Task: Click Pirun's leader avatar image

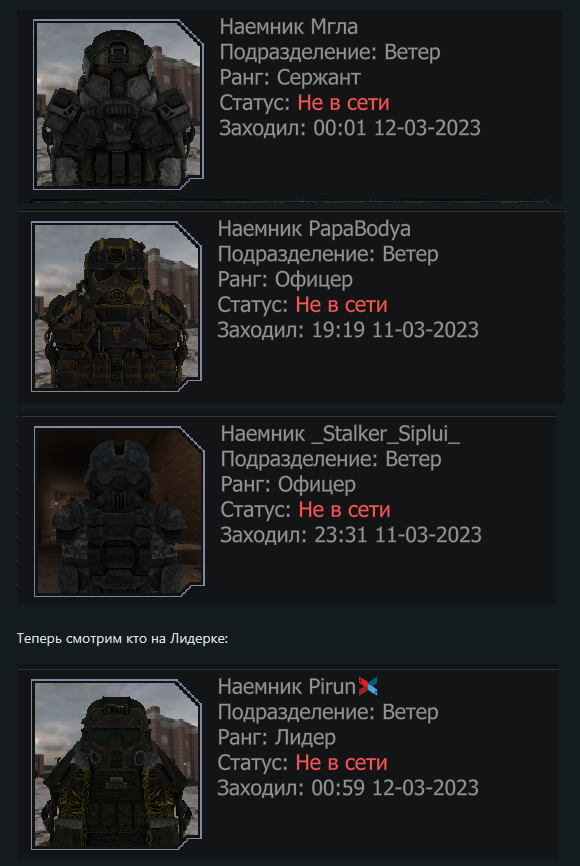Action: (116, 764)
